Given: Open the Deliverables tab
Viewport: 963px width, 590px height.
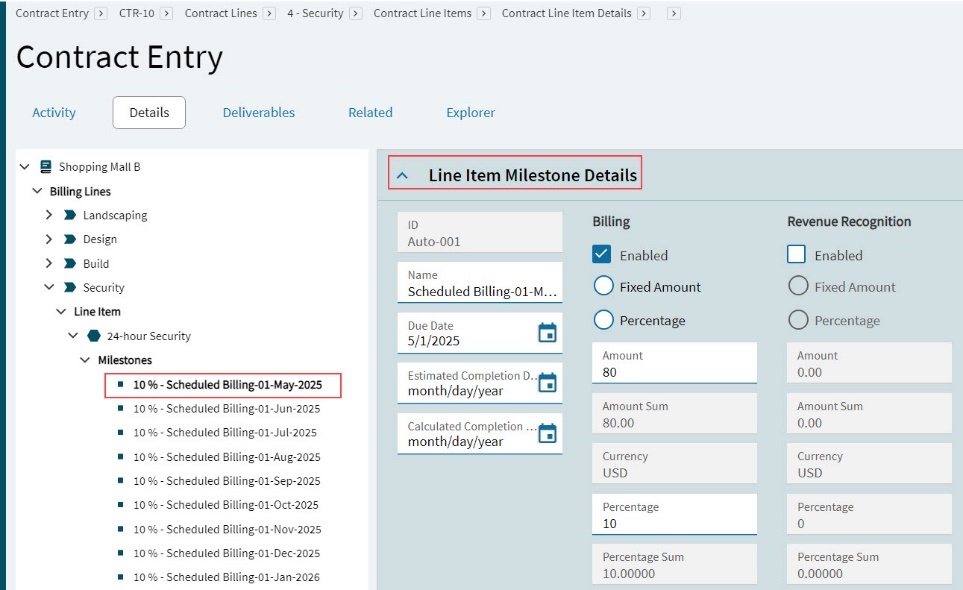Looking at the screenshot, I should coord(259,112).
